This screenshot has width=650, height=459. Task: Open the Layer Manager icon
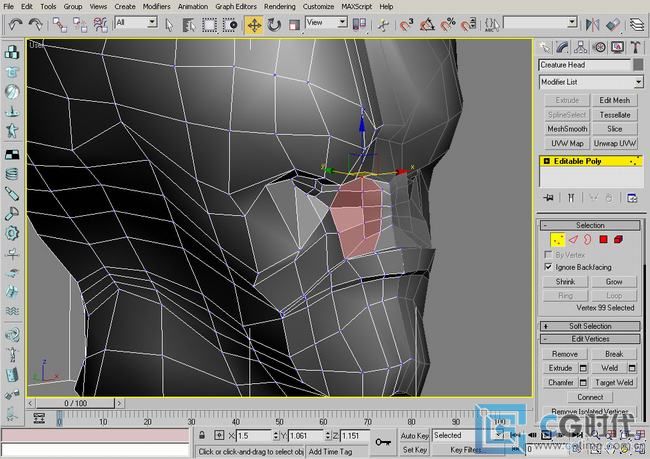pyautogui.click(x=637, y=25)
